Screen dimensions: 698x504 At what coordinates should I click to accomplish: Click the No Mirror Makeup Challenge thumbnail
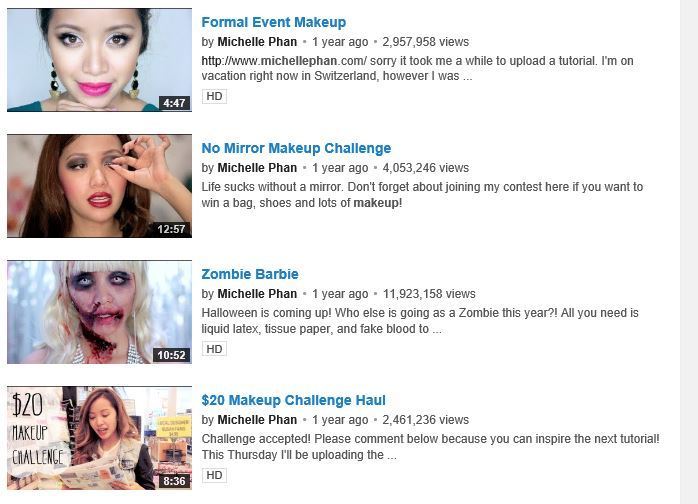click(x=99, y=186)
